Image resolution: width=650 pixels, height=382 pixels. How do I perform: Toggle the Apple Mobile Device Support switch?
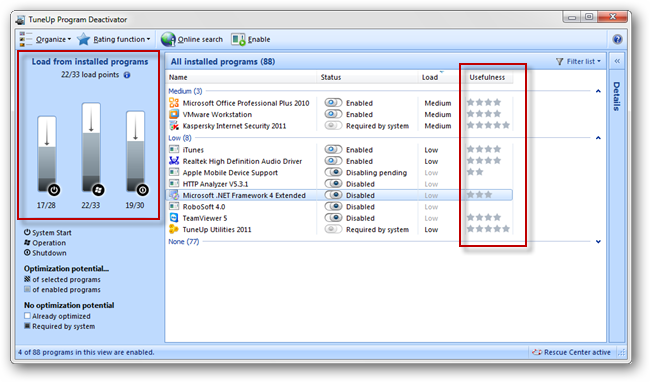point(333,172)
